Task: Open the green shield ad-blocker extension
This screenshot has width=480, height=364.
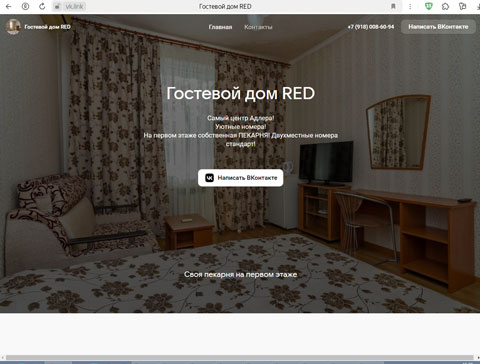Action: [x=429, y=6]
